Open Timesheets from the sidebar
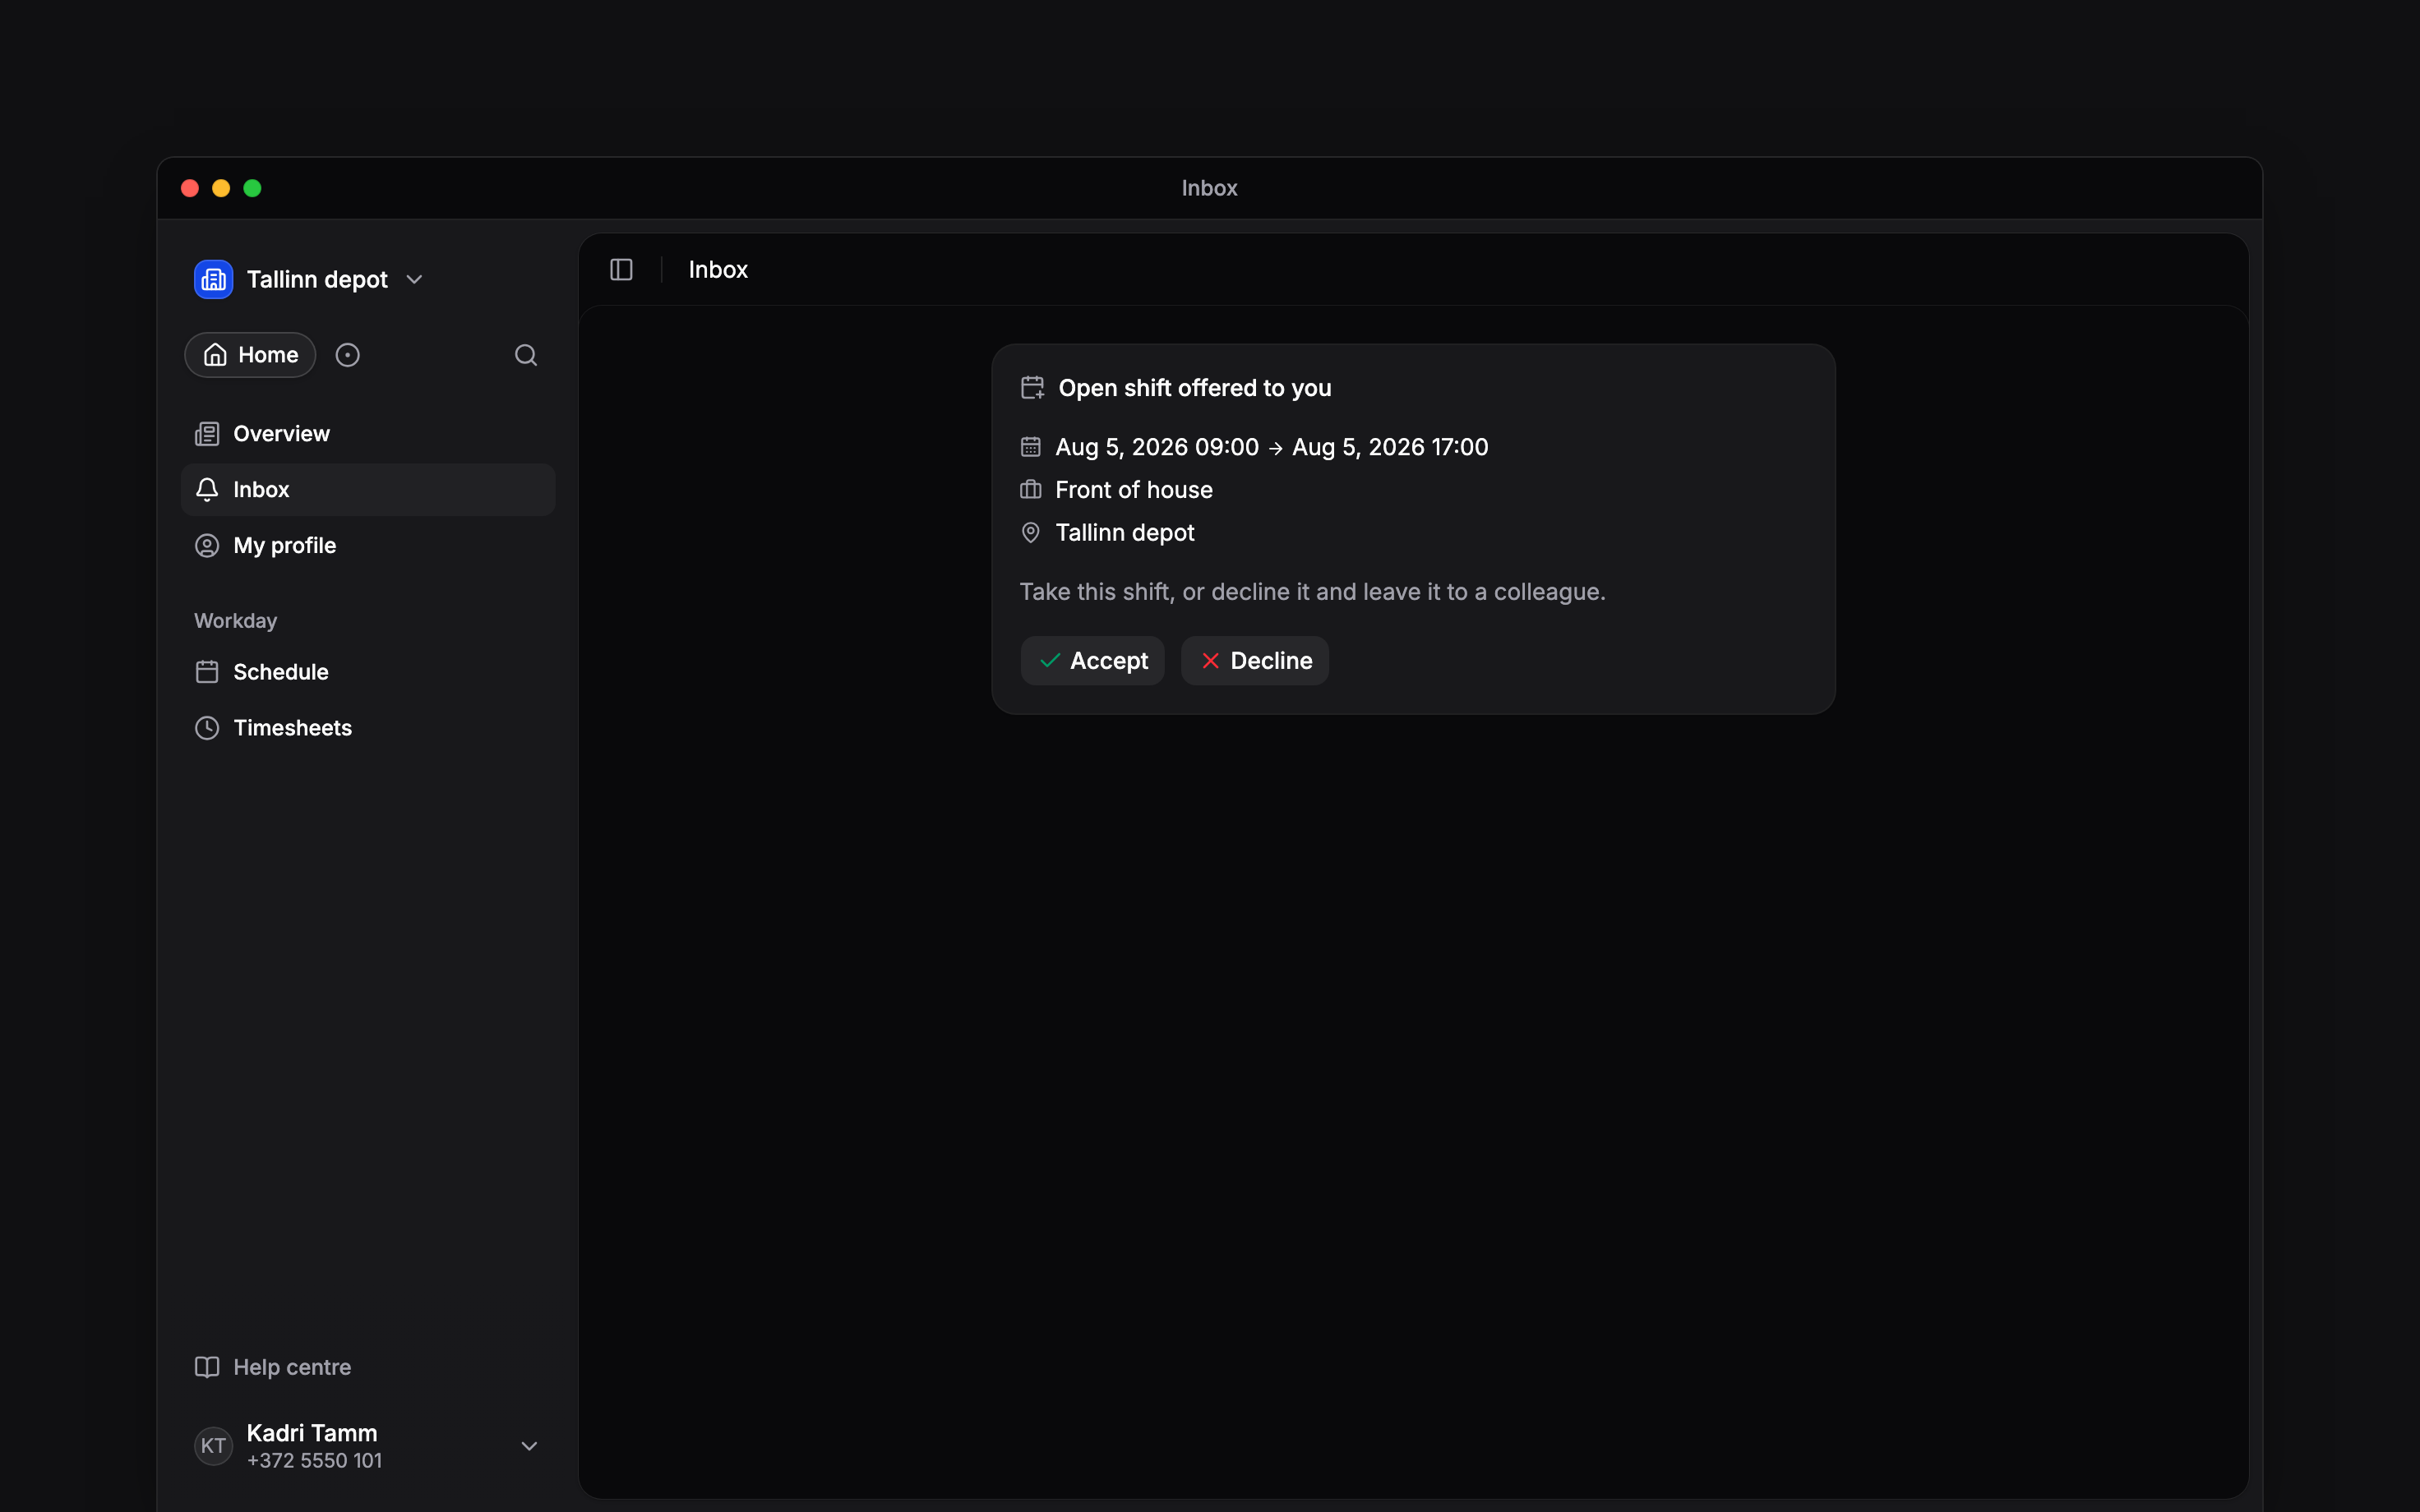The height and width of the screenshot is (1512, 2420). click(x=367, y=728)
